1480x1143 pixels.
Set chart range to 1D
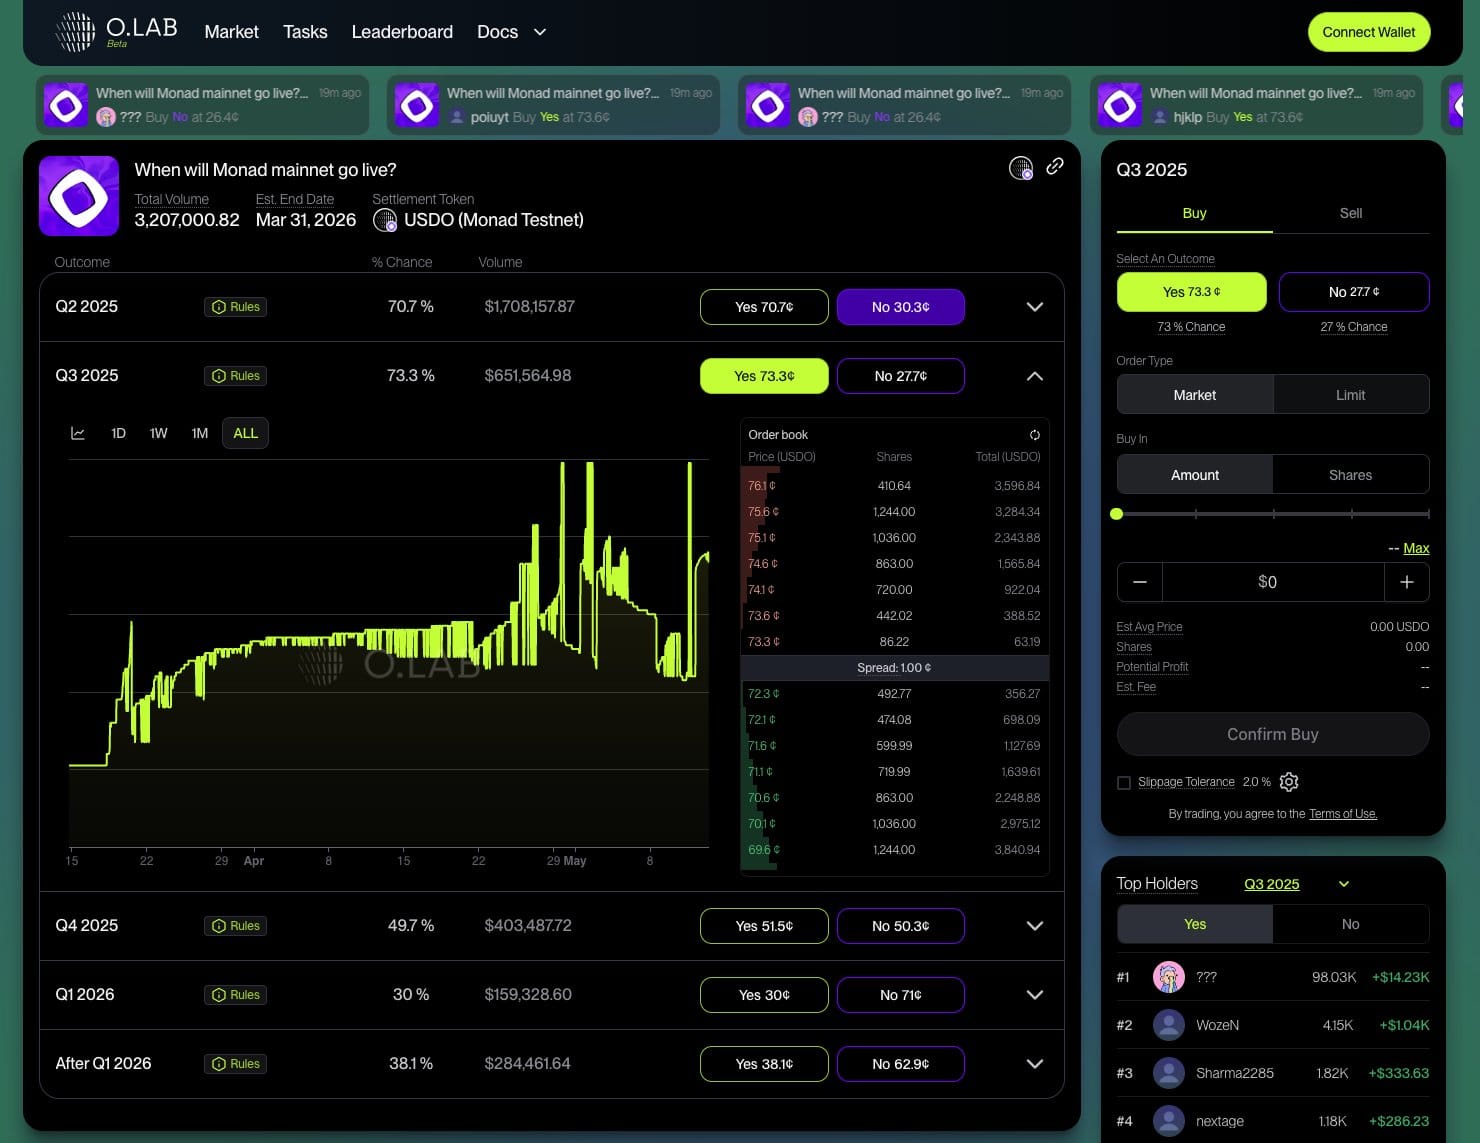118,433
